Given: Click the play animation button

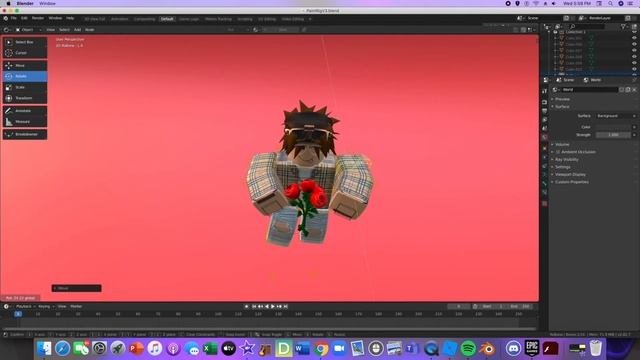Looking at the screenshot, I should click(273, 307).
